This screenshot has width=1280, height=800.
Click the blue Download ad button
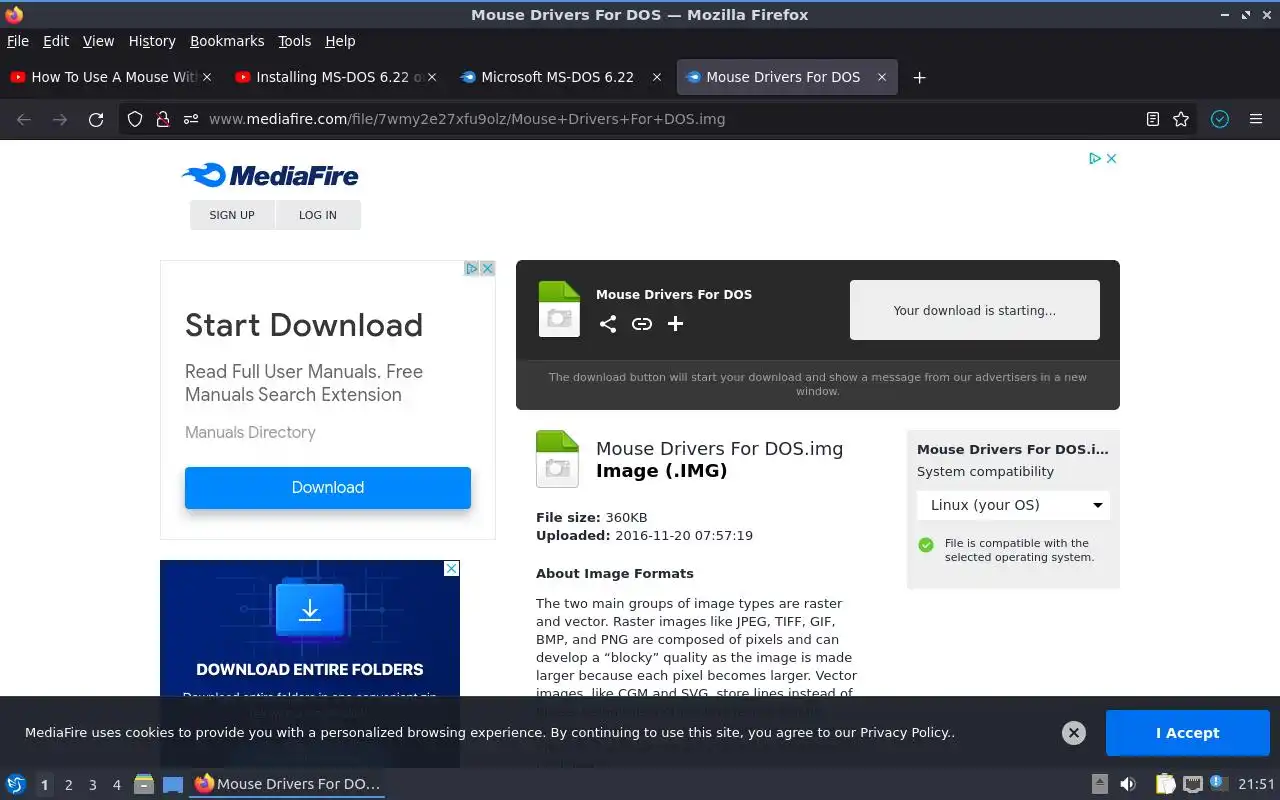[328, 488]
